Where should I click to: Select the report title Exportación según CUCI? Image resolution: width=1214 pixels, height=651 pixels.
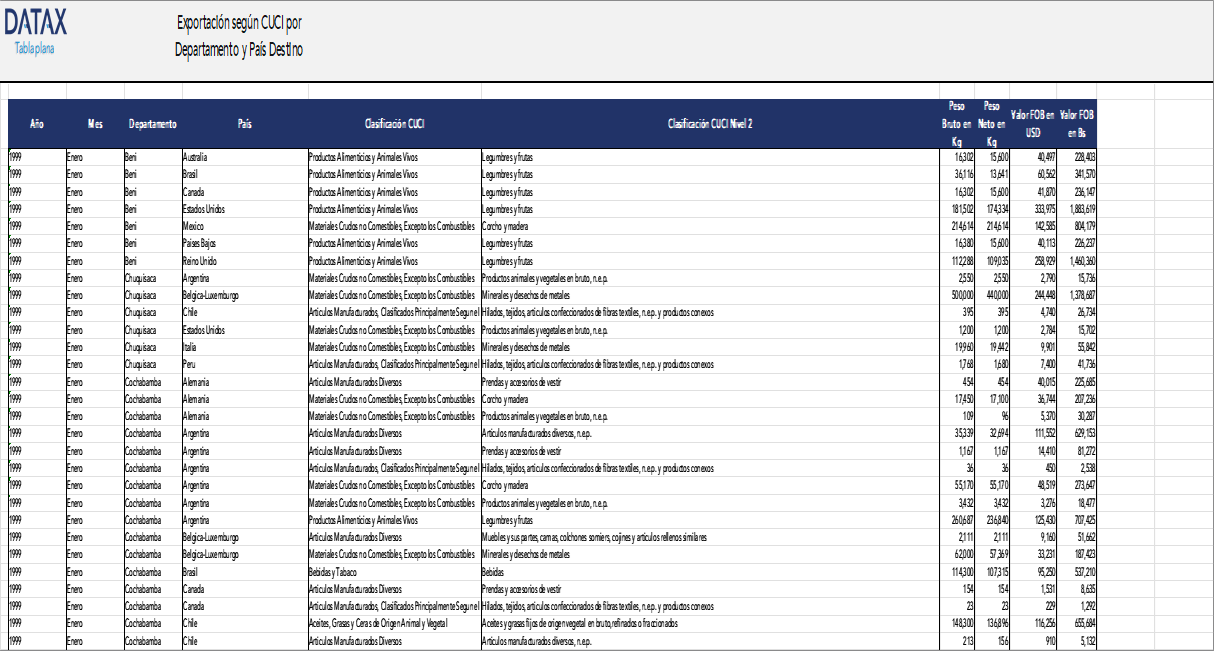pyautogui.click(x=238, y=24)
